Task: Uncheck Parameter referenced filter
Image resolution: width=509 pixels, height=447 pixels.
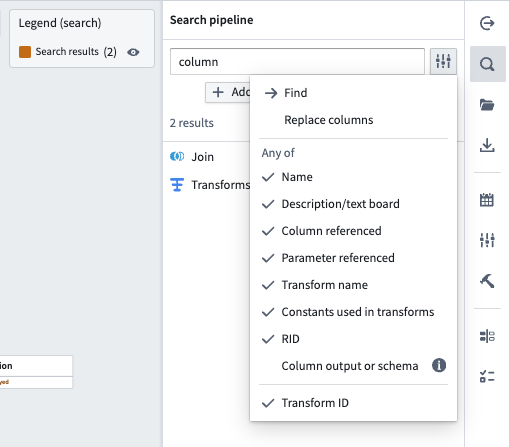Action: click(x=353, y=258)
